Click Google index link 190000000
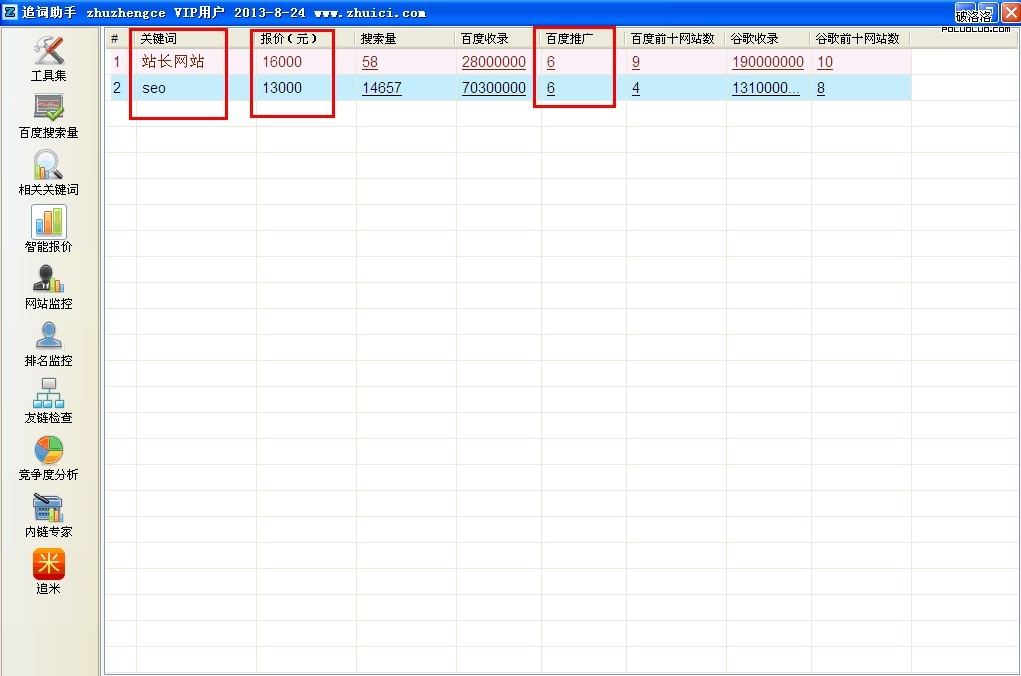 point(767,62)
